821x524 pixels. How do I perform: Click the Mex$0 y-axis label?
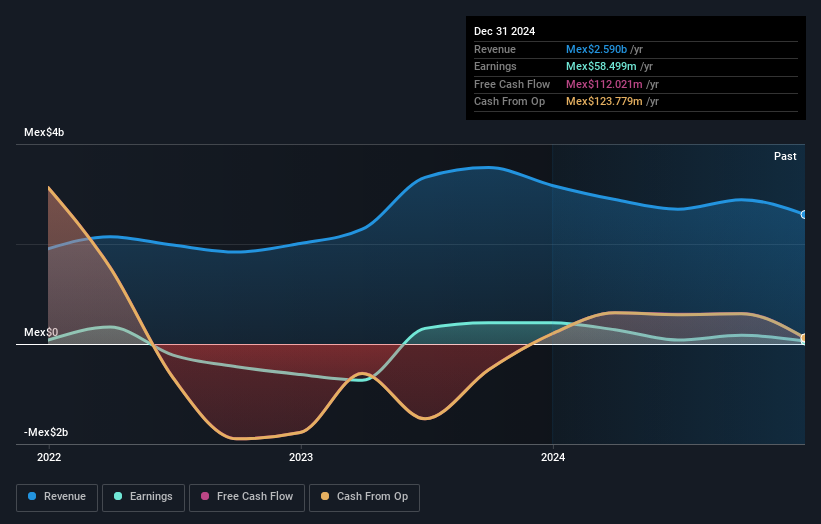(x=41, y=332)
